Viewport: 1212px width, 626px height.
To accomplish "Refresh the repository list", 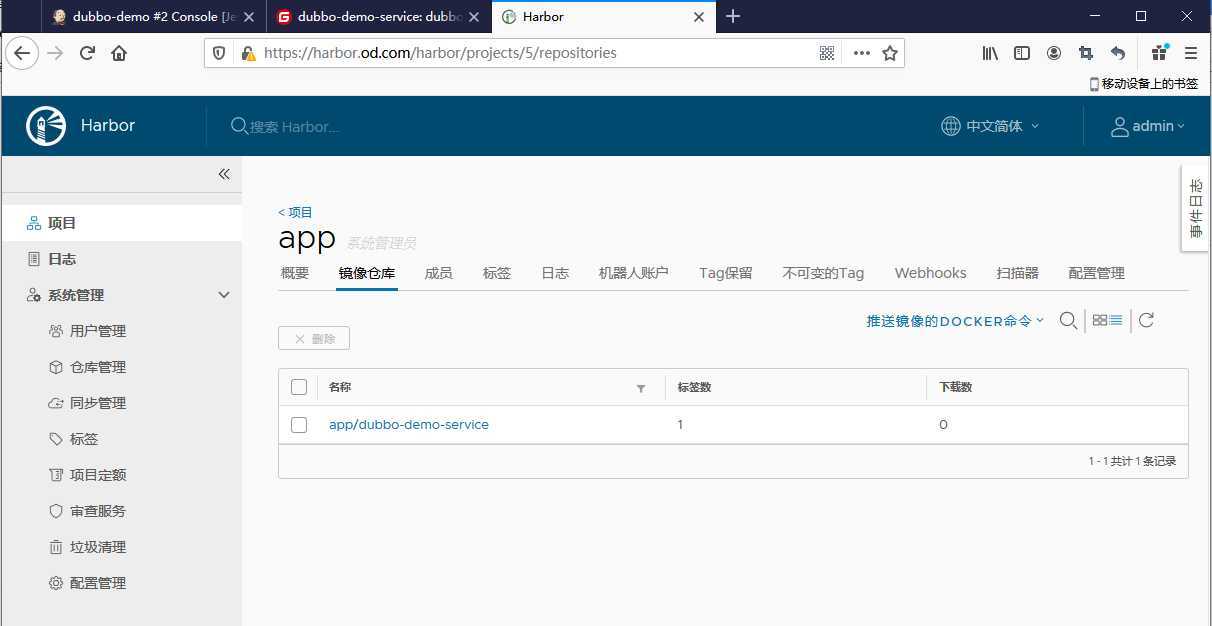I will tap(1146, 320).
